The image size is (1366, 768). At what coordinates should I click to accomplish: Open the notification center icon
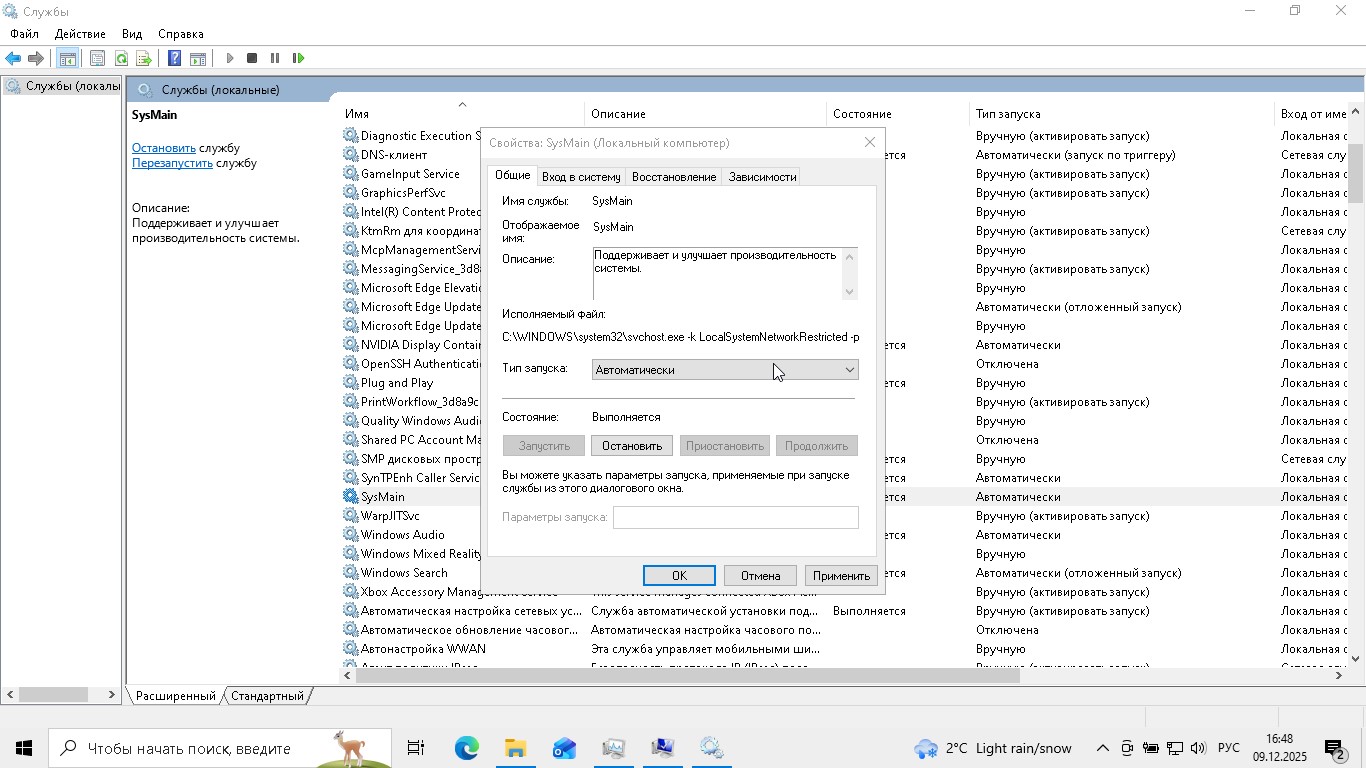[x=1334, y=748]
